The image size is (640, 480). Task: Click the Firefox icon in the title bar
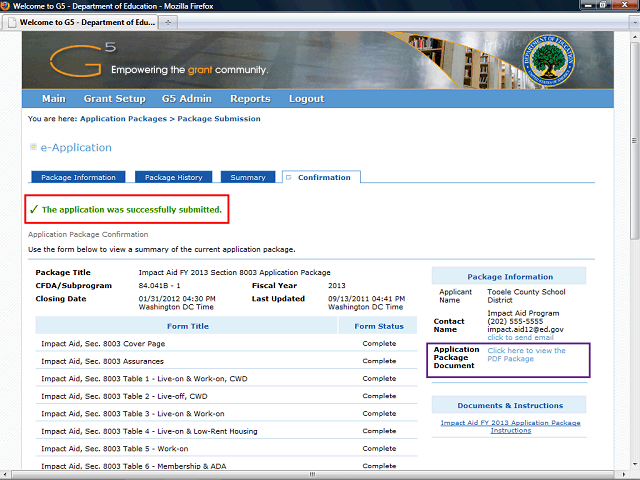(x=7, y=6)
